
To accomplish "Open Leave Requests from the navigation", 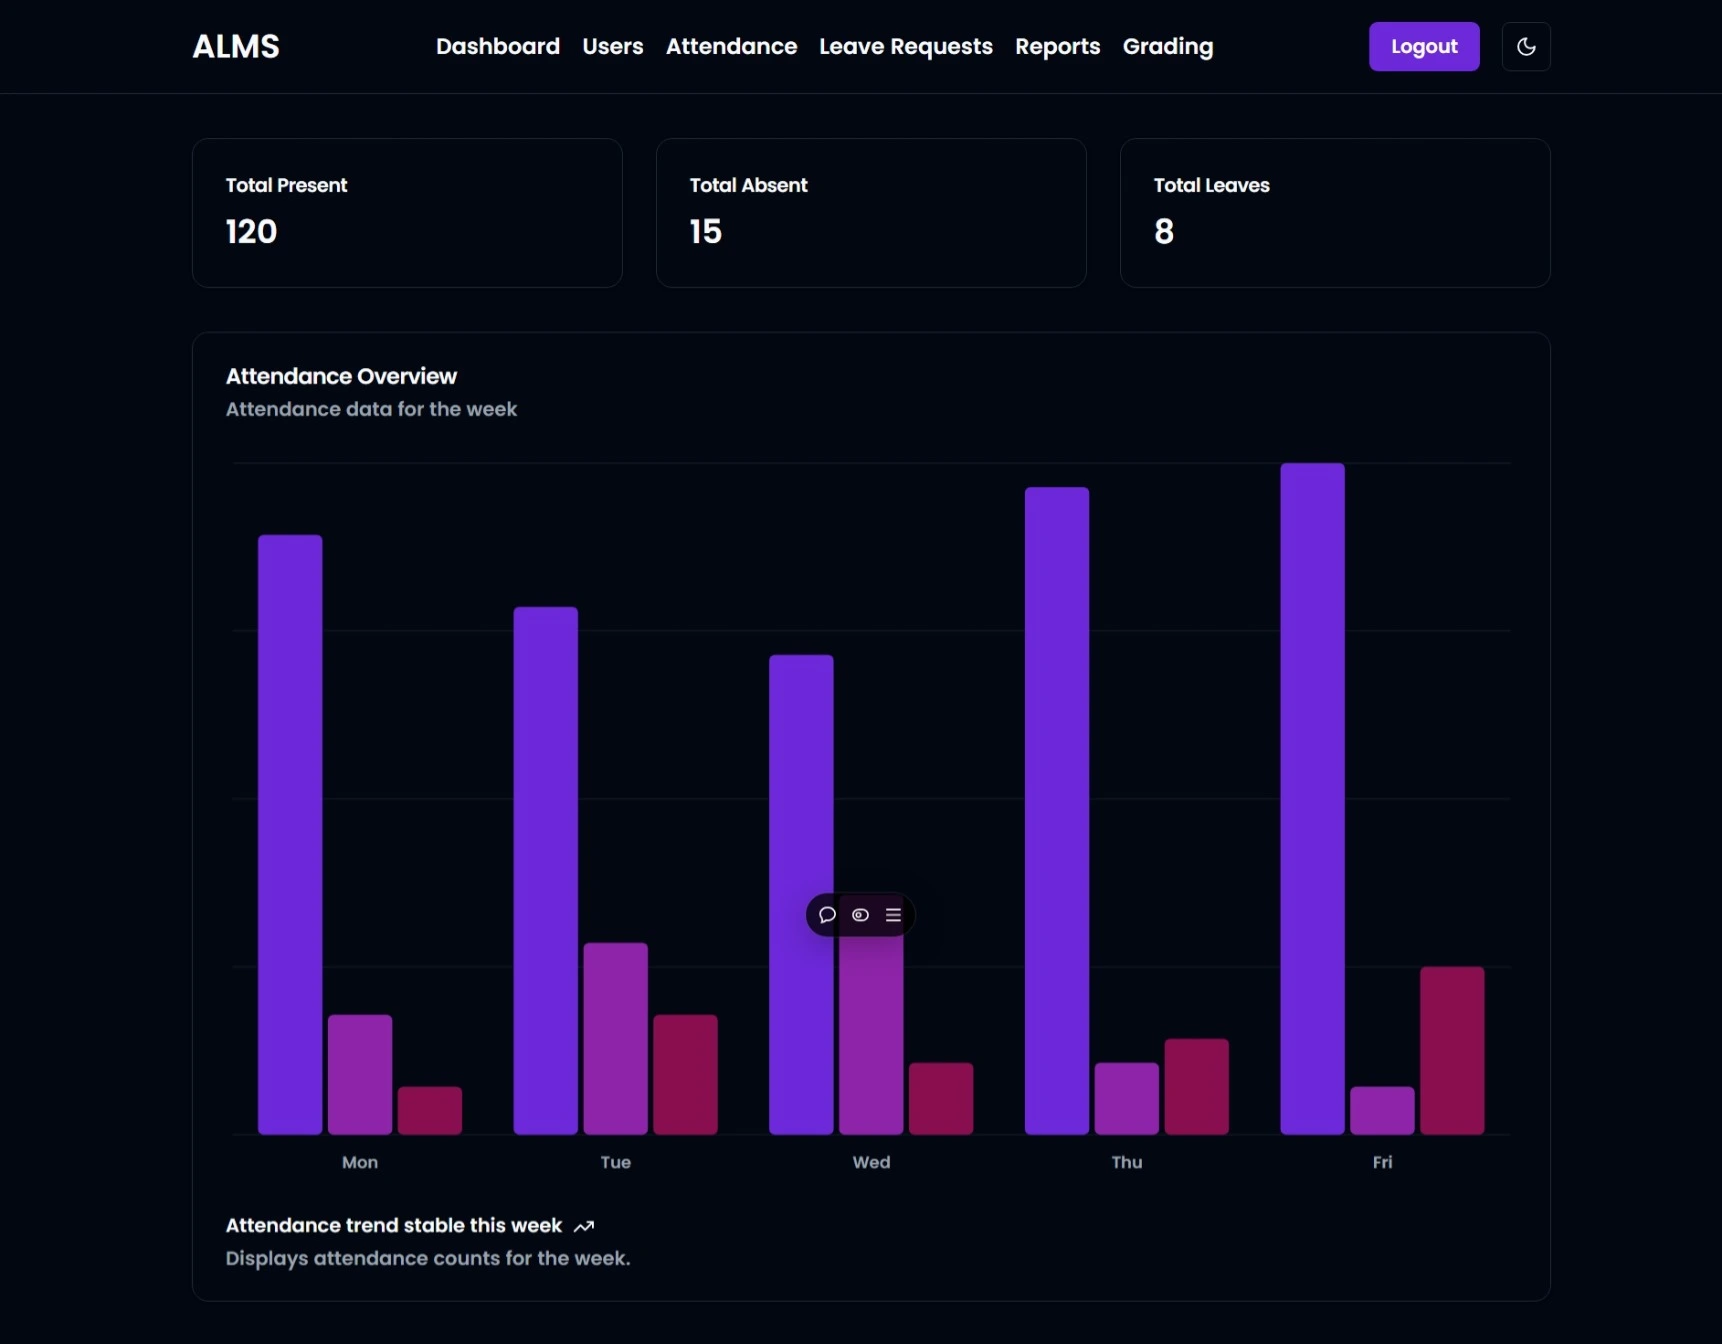I will tap(905, 47).
